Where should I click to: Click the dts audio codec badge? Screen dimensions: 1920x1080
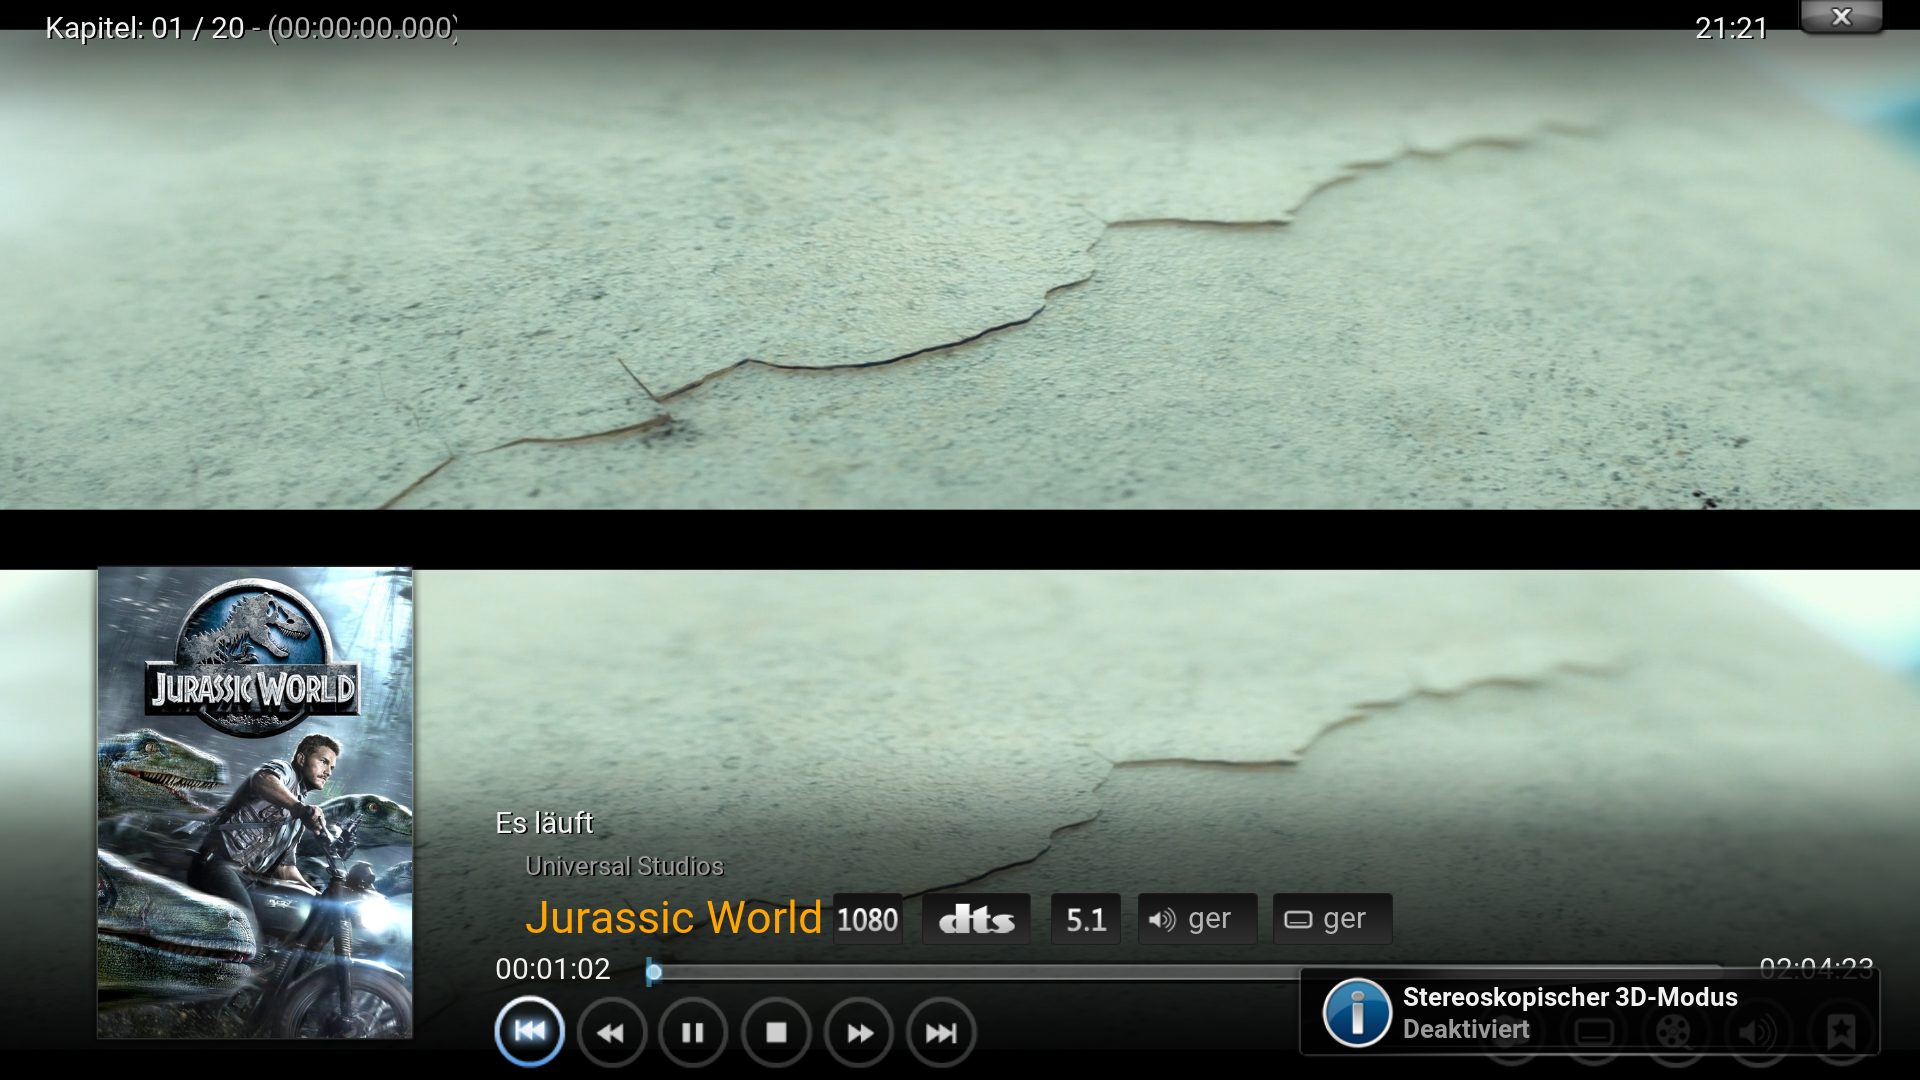[976, 919]
